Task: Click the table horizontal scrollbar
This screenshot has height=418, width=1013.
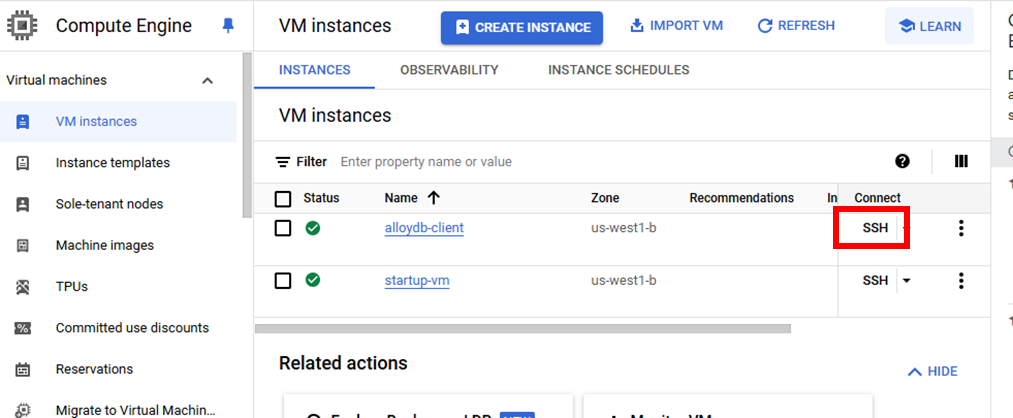Action: (x=523, y=329)
